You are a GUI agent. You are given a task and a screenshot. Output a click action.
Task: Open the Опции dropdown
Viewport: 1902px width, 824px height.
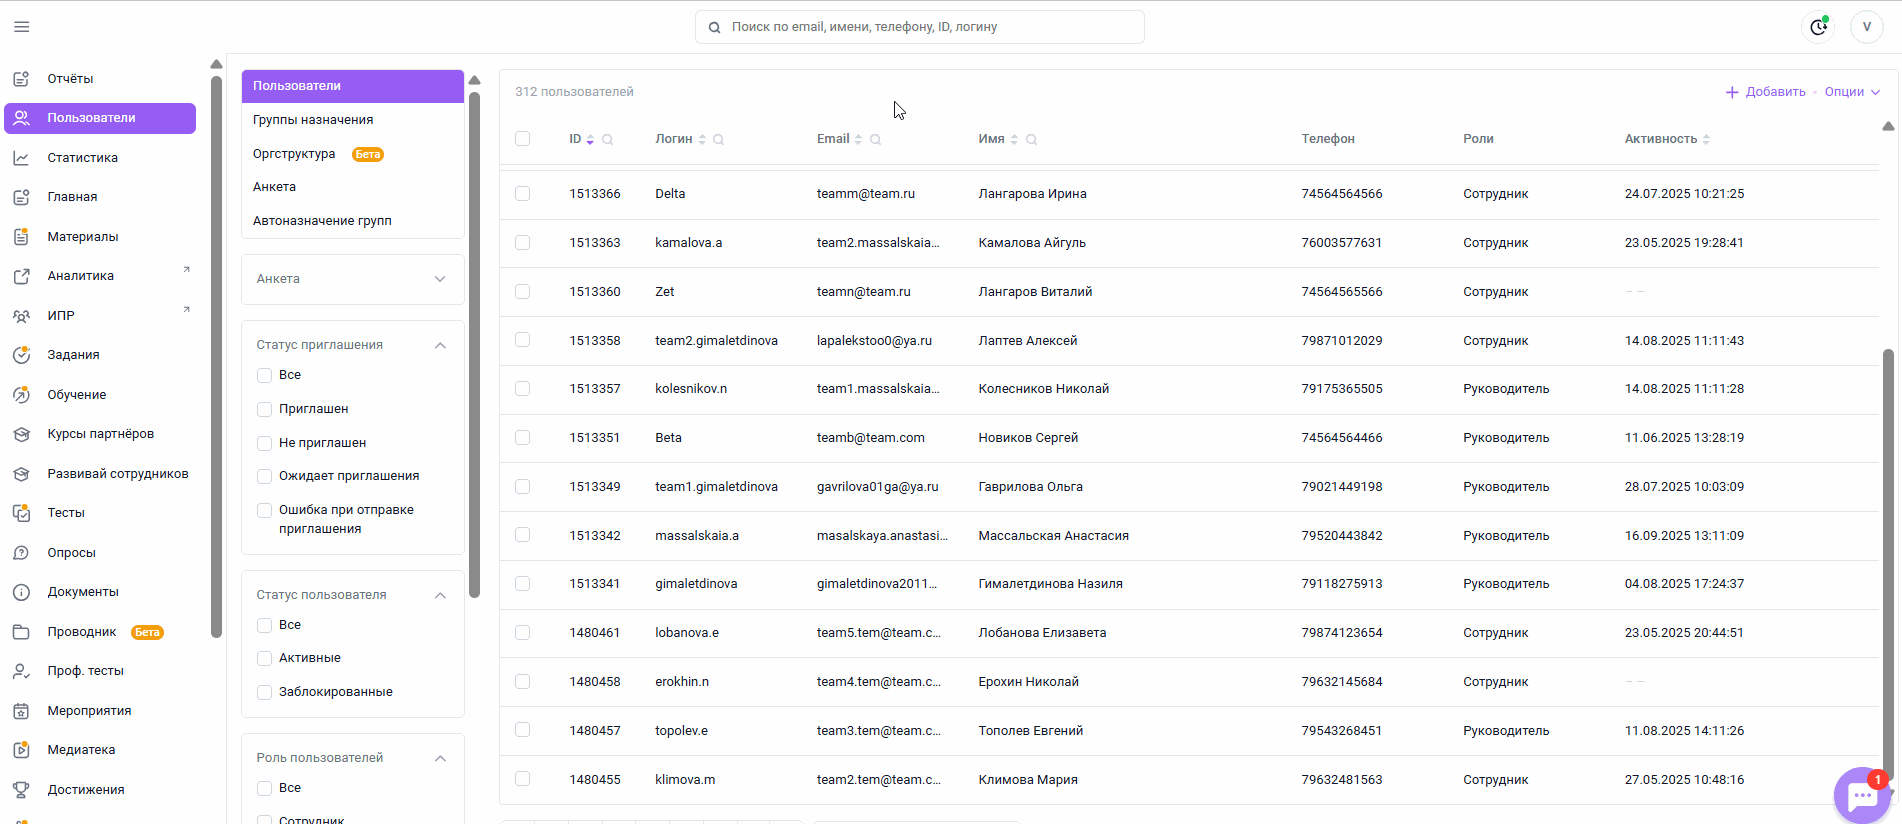point(1852,92)
